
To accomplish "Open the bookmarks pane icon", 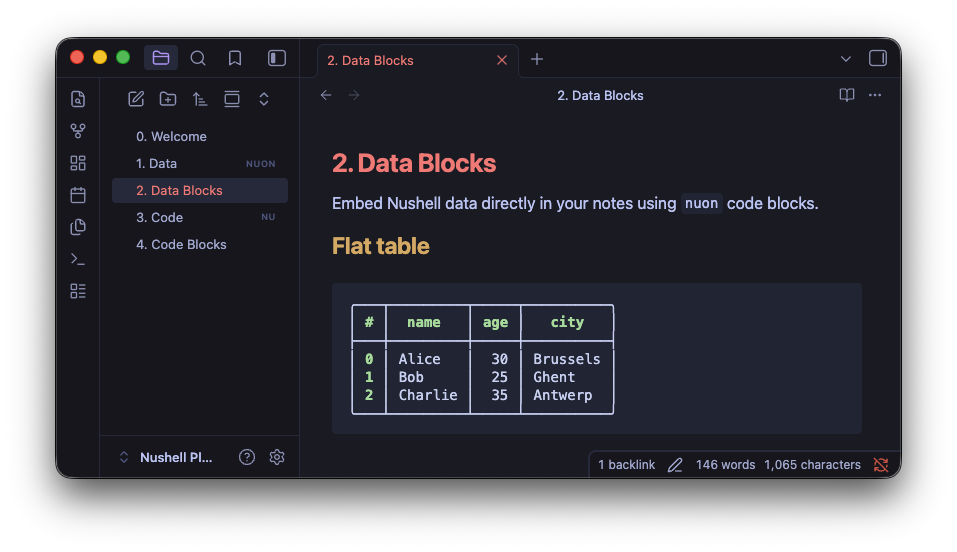I will click(x=235, y=58).
